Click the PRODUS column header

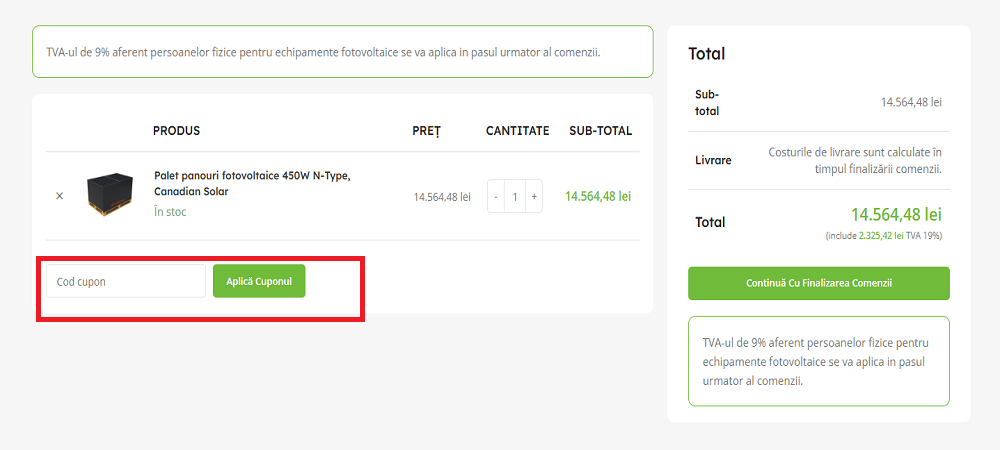coord(176,131)
